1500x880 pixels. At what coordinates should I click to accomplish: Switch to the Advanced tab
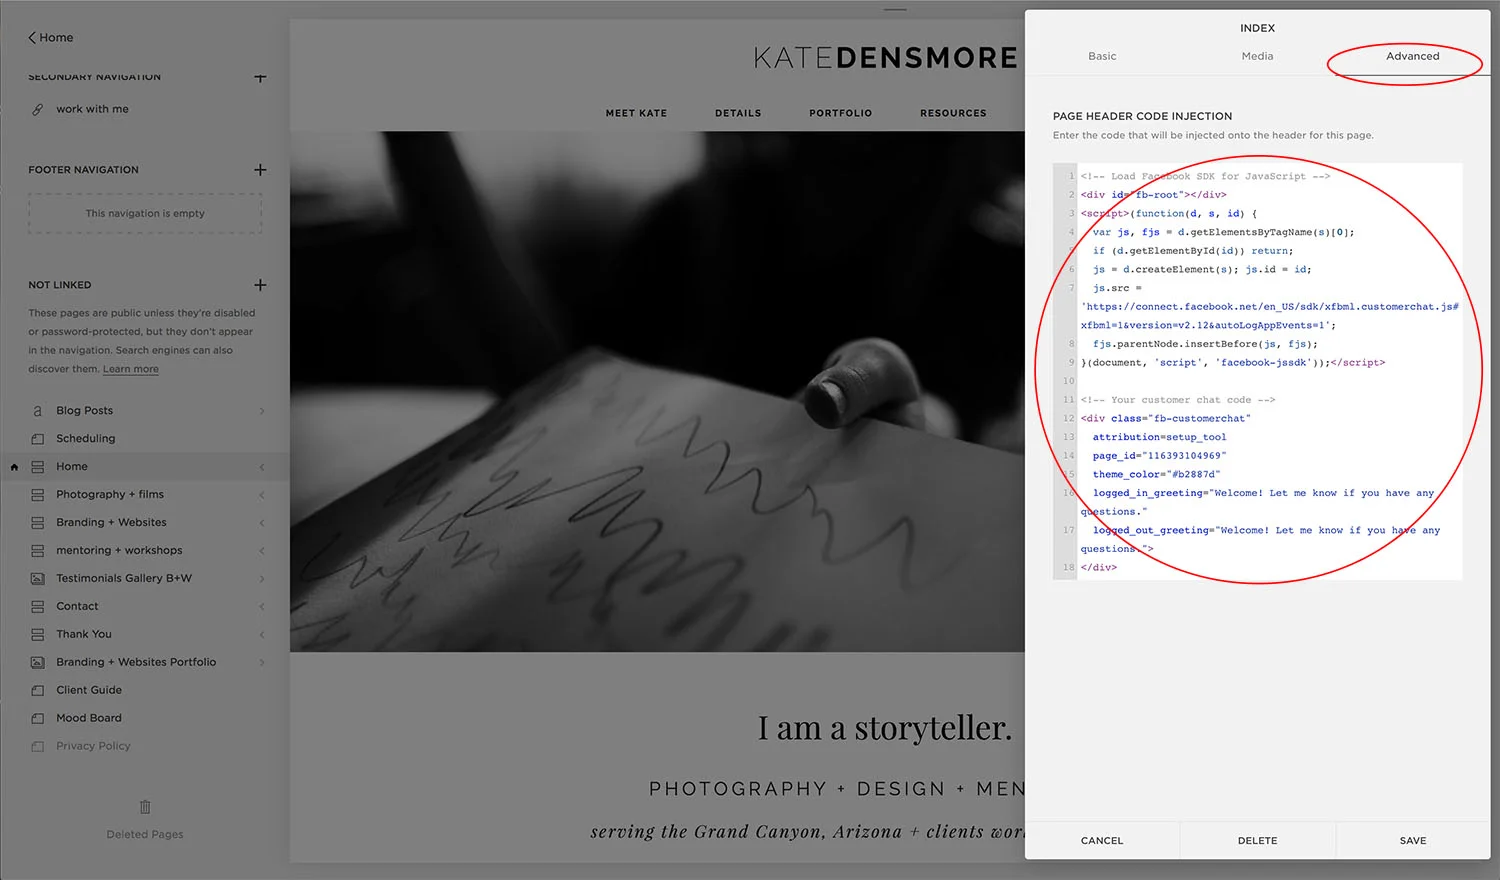click(x=1413, y=57)
